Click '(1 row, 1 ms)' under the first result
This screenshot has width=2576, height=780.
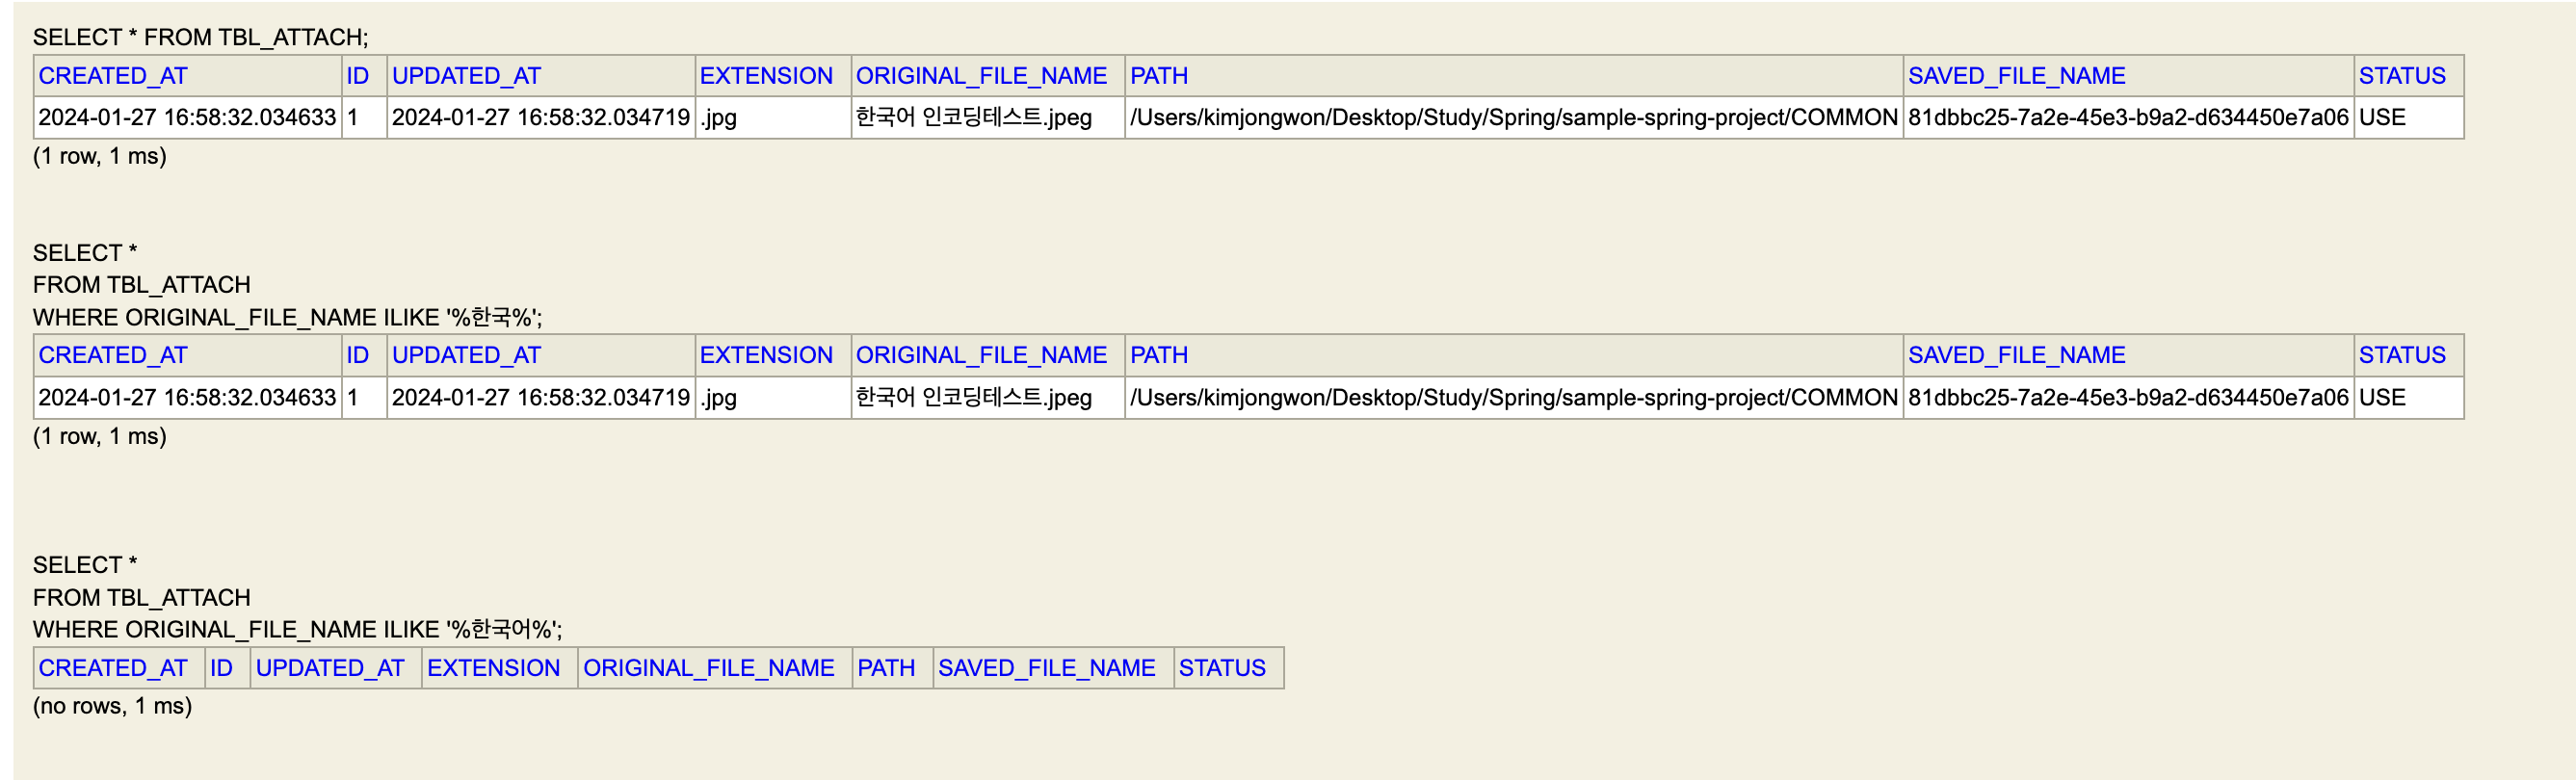(100, 156)
